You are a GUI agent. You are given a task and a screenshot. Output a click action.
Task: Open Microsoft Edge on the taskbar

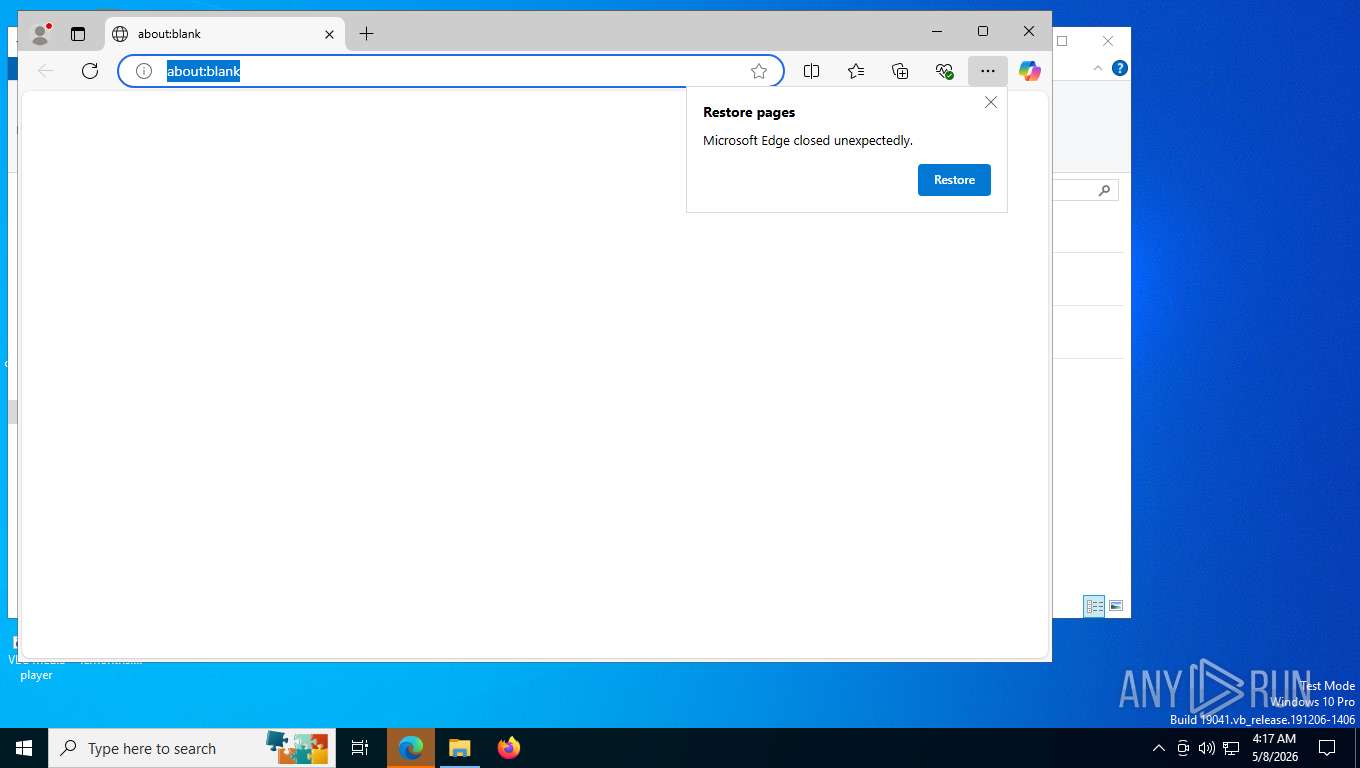point(411,748)
